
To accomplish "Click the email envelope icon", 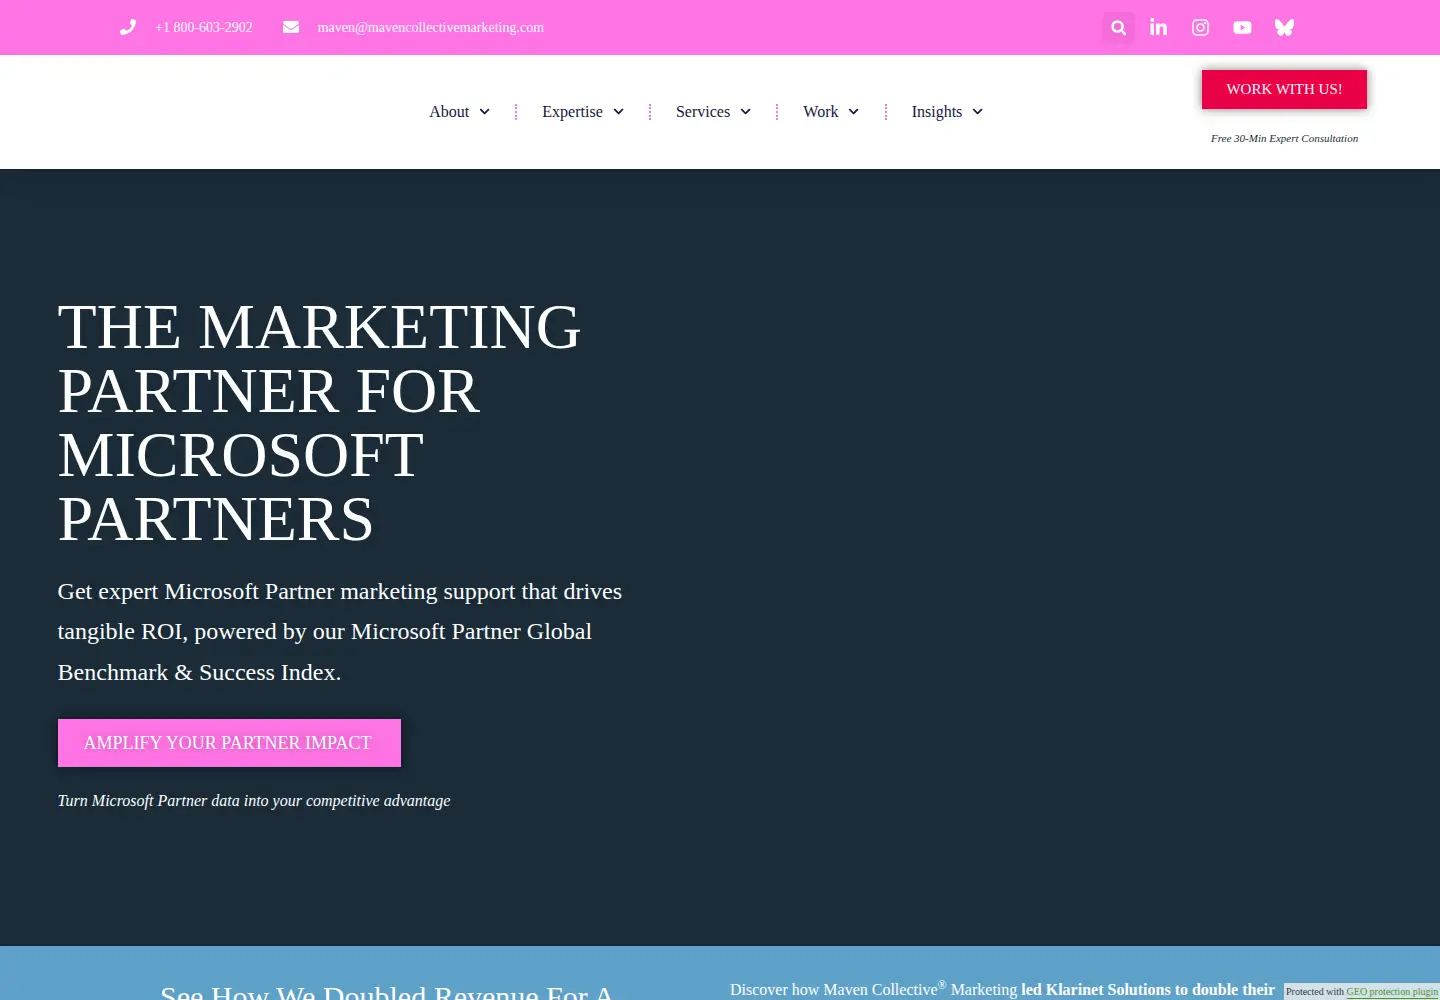I will 291,27.
